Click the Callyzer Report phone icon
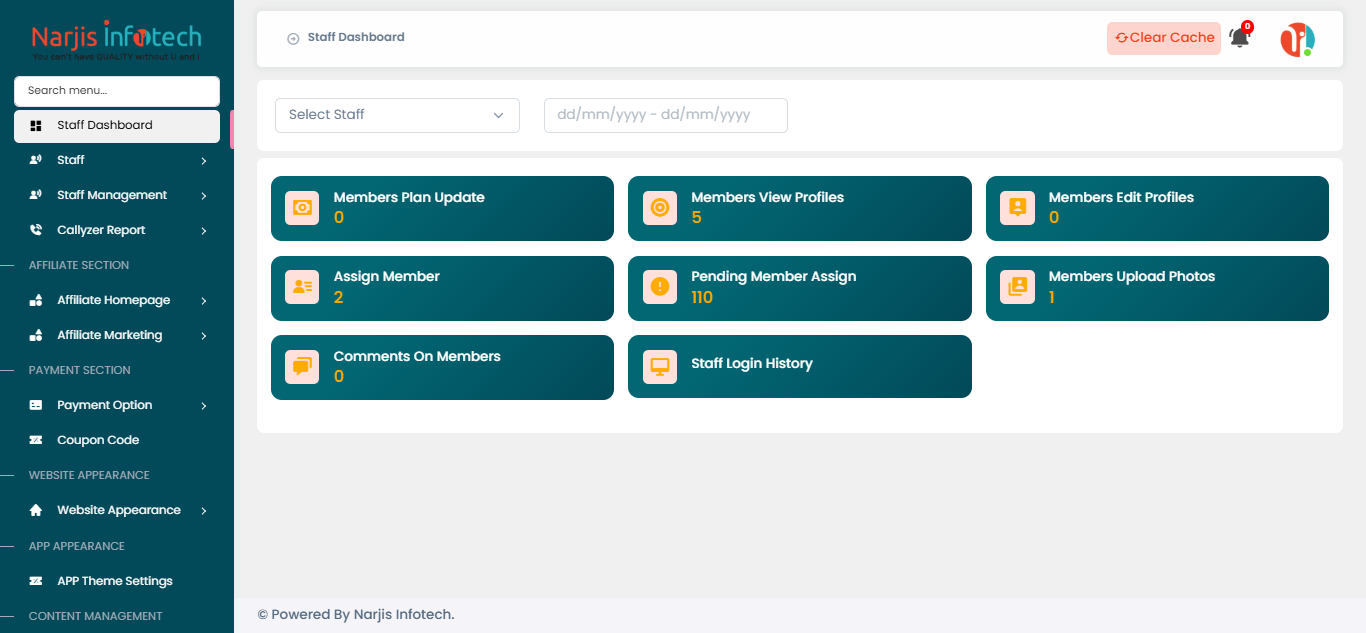Screen dimensions: 1366x633 36,230
